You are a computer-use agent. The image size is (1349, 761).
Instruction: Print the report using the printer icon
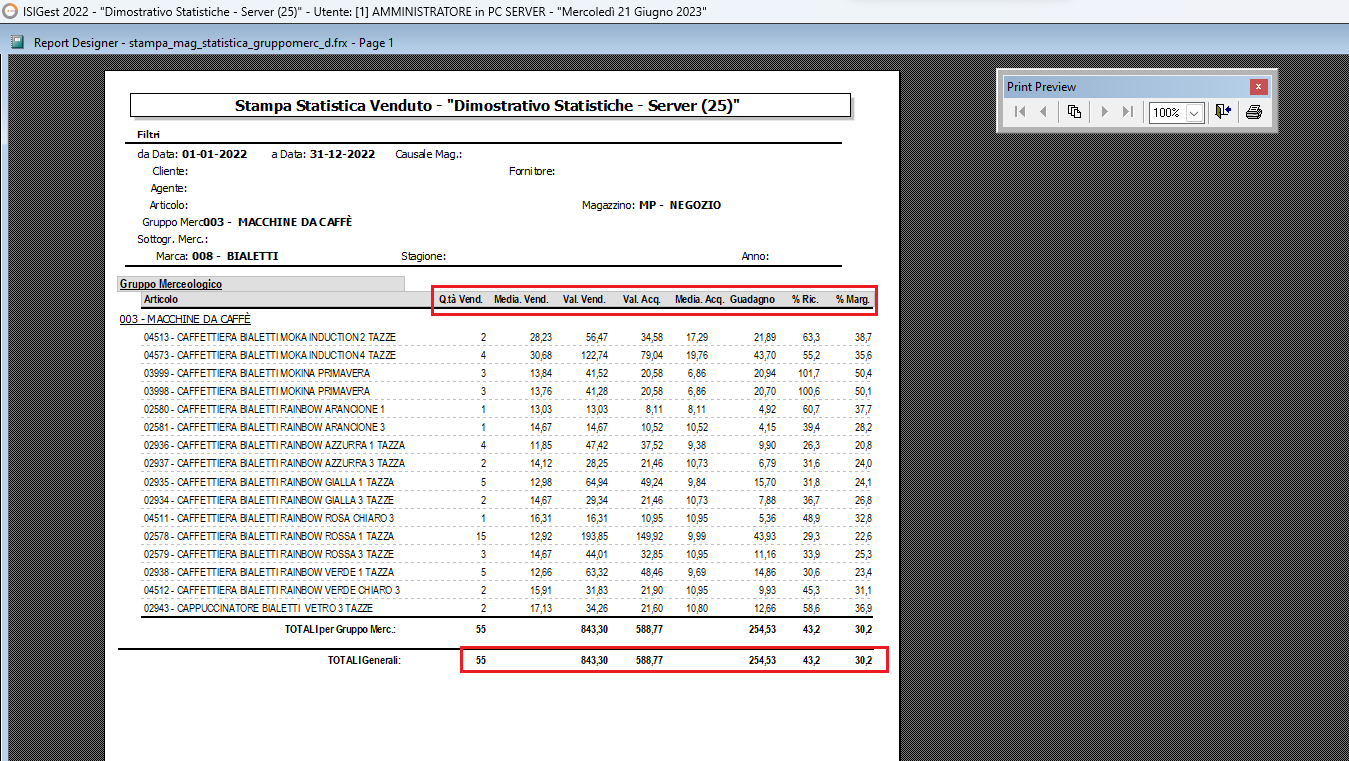pyautogui.click(x=1254, y=112)
